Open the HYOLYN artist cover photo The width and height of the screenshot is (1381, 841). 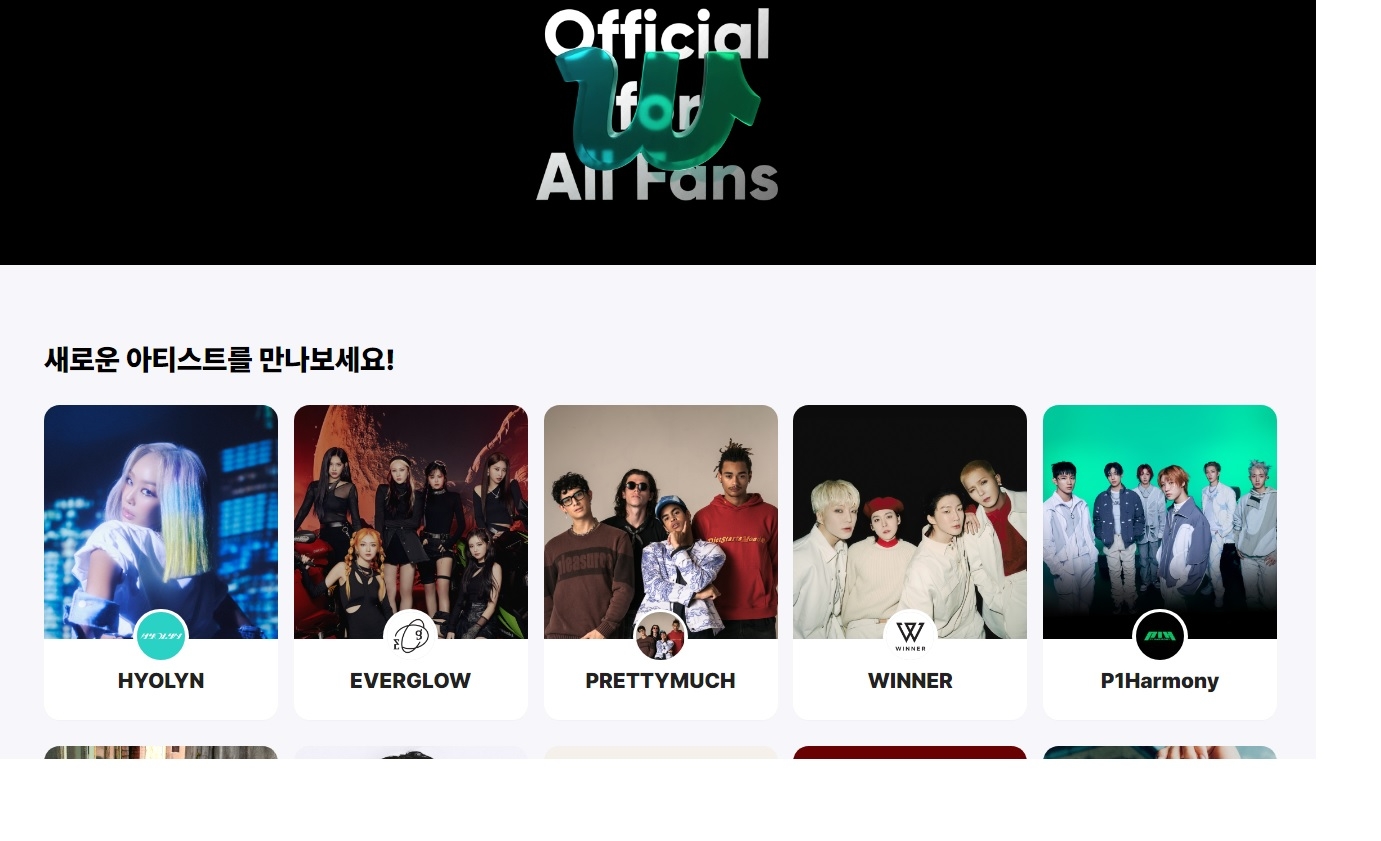(x=161, y=521)
